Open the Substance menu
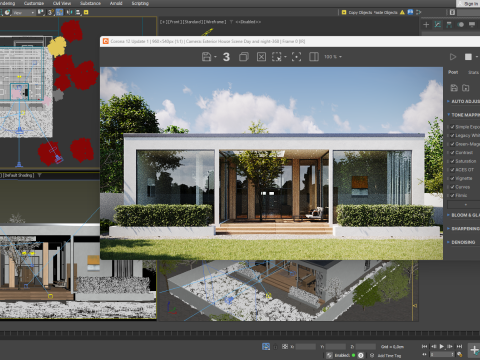Image resolution: width=480 pixels, height=360 pixels. [90, 3]
